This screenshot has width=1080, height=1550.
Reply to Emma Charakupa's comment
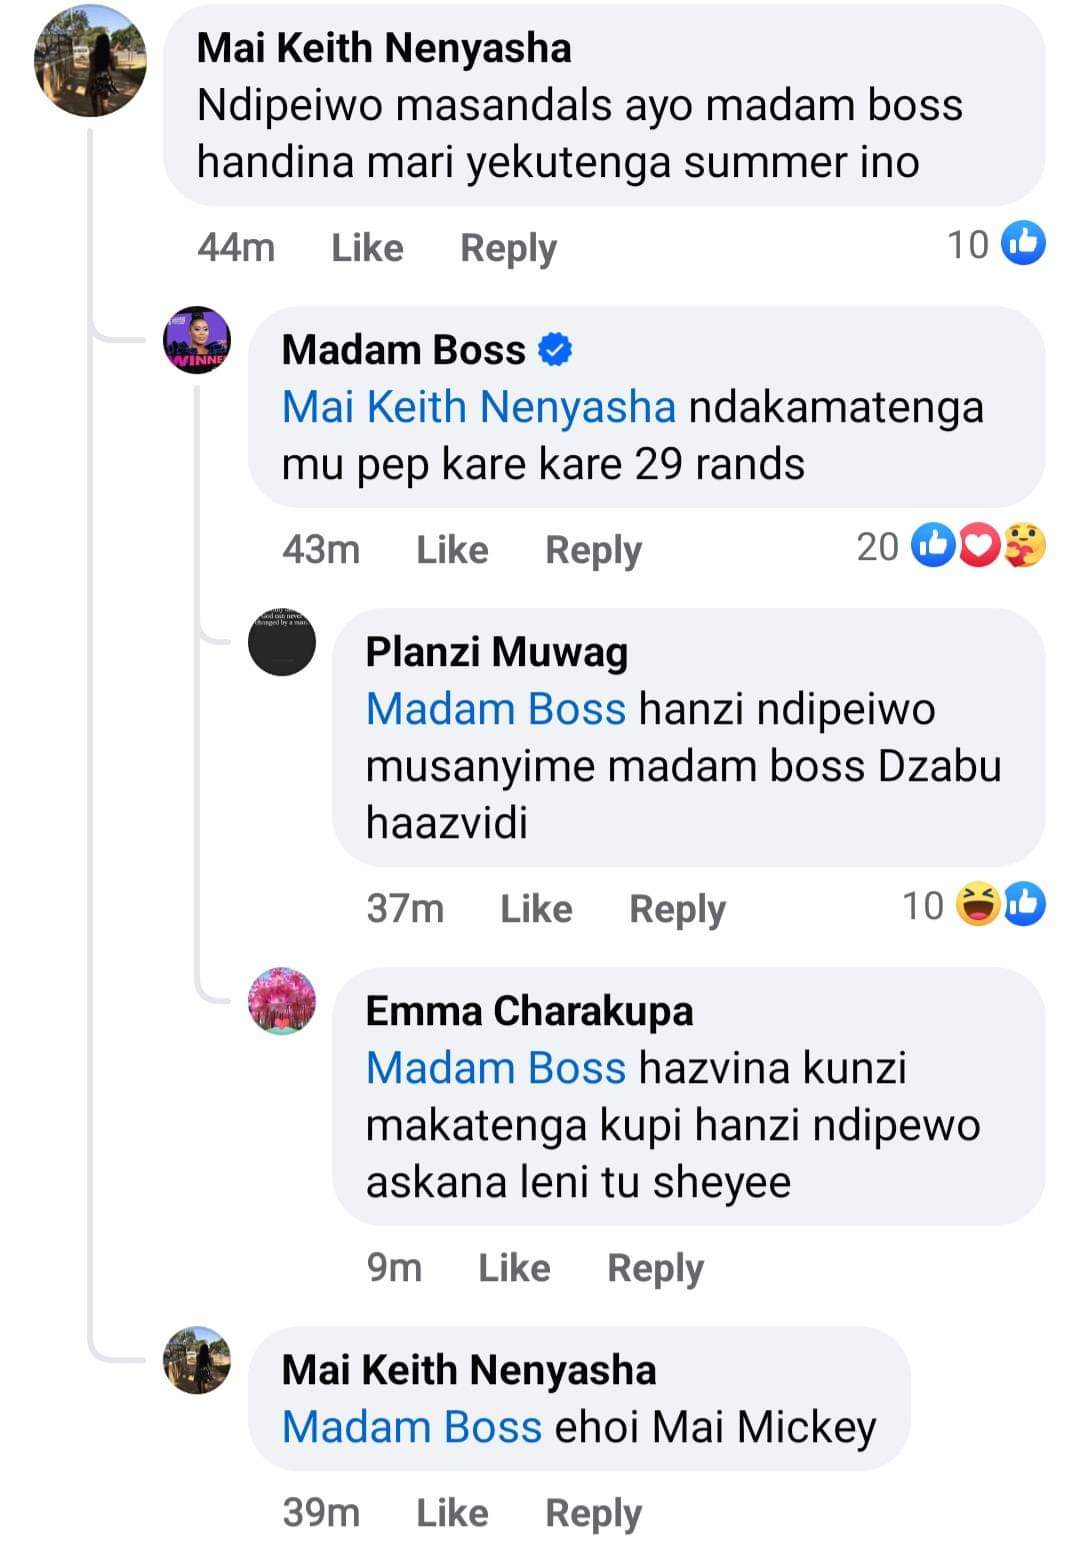pyautogui.click(x=655, y=1268)
